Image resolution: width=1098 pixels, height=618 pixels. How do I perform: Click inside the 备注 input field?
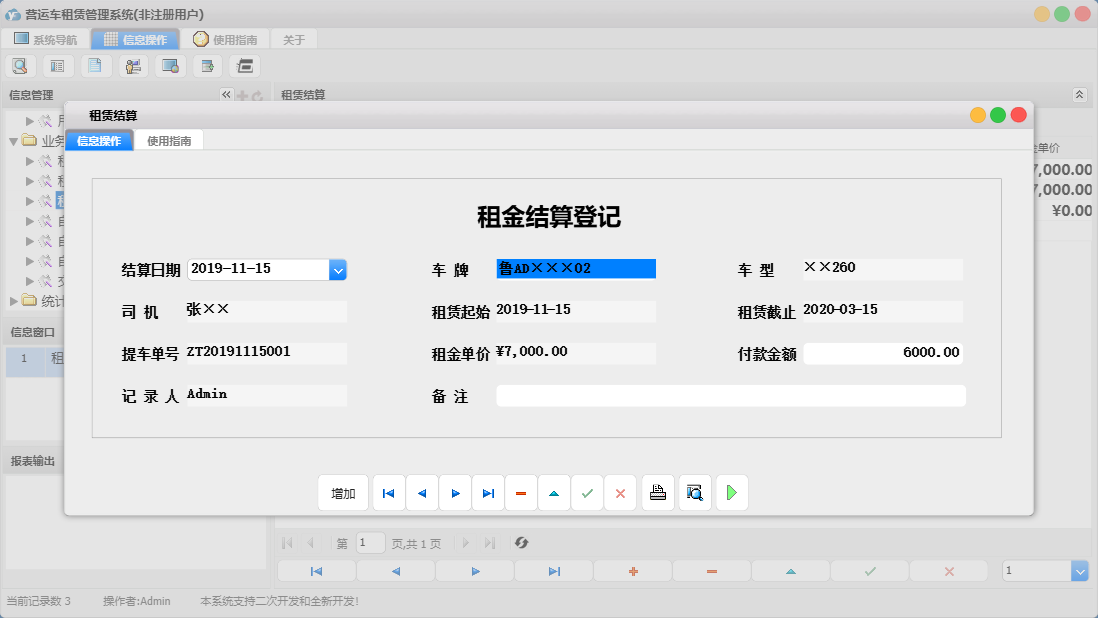[x=730, y=395]
